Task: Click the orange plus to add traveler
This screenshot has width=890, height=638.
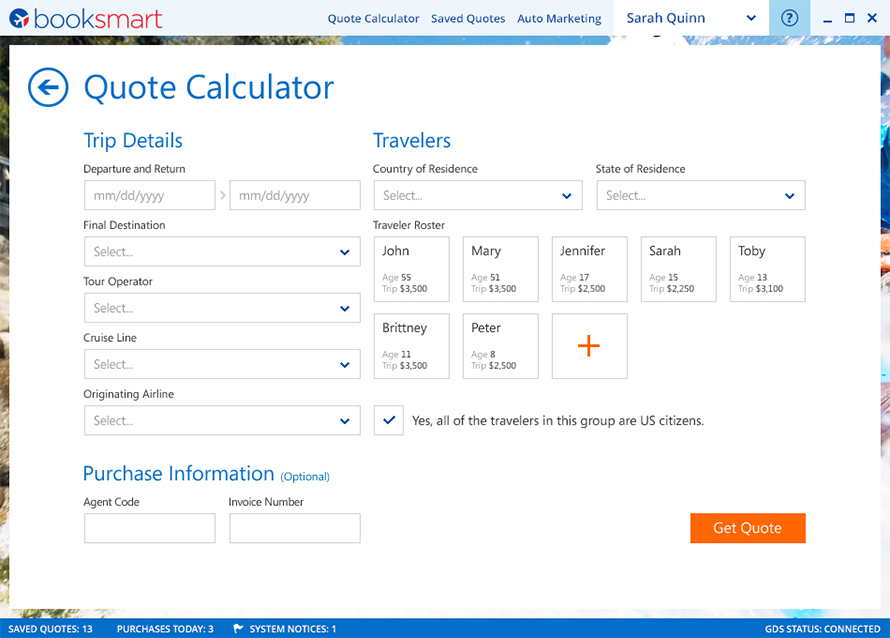Action: coord(589,346)
